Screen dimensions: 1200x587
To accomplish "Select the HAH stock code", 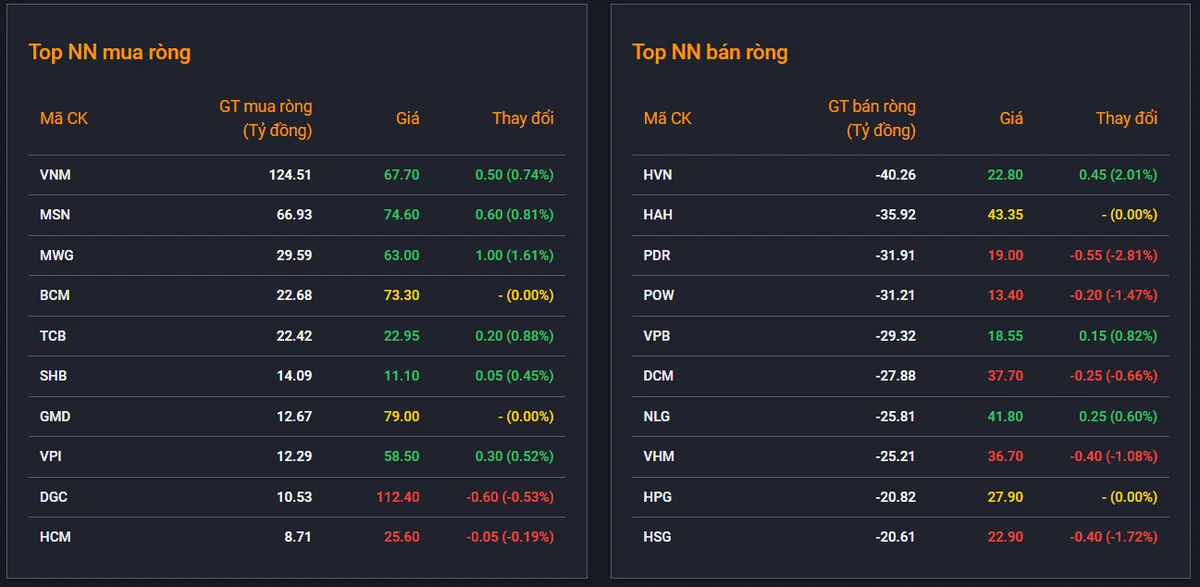I will pos(658,215).
